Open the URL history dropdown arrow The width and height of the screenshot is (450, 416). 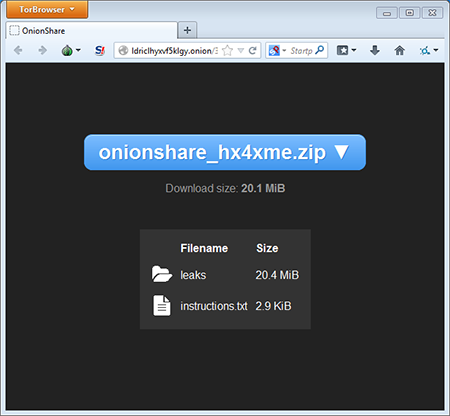pos(241,51)
